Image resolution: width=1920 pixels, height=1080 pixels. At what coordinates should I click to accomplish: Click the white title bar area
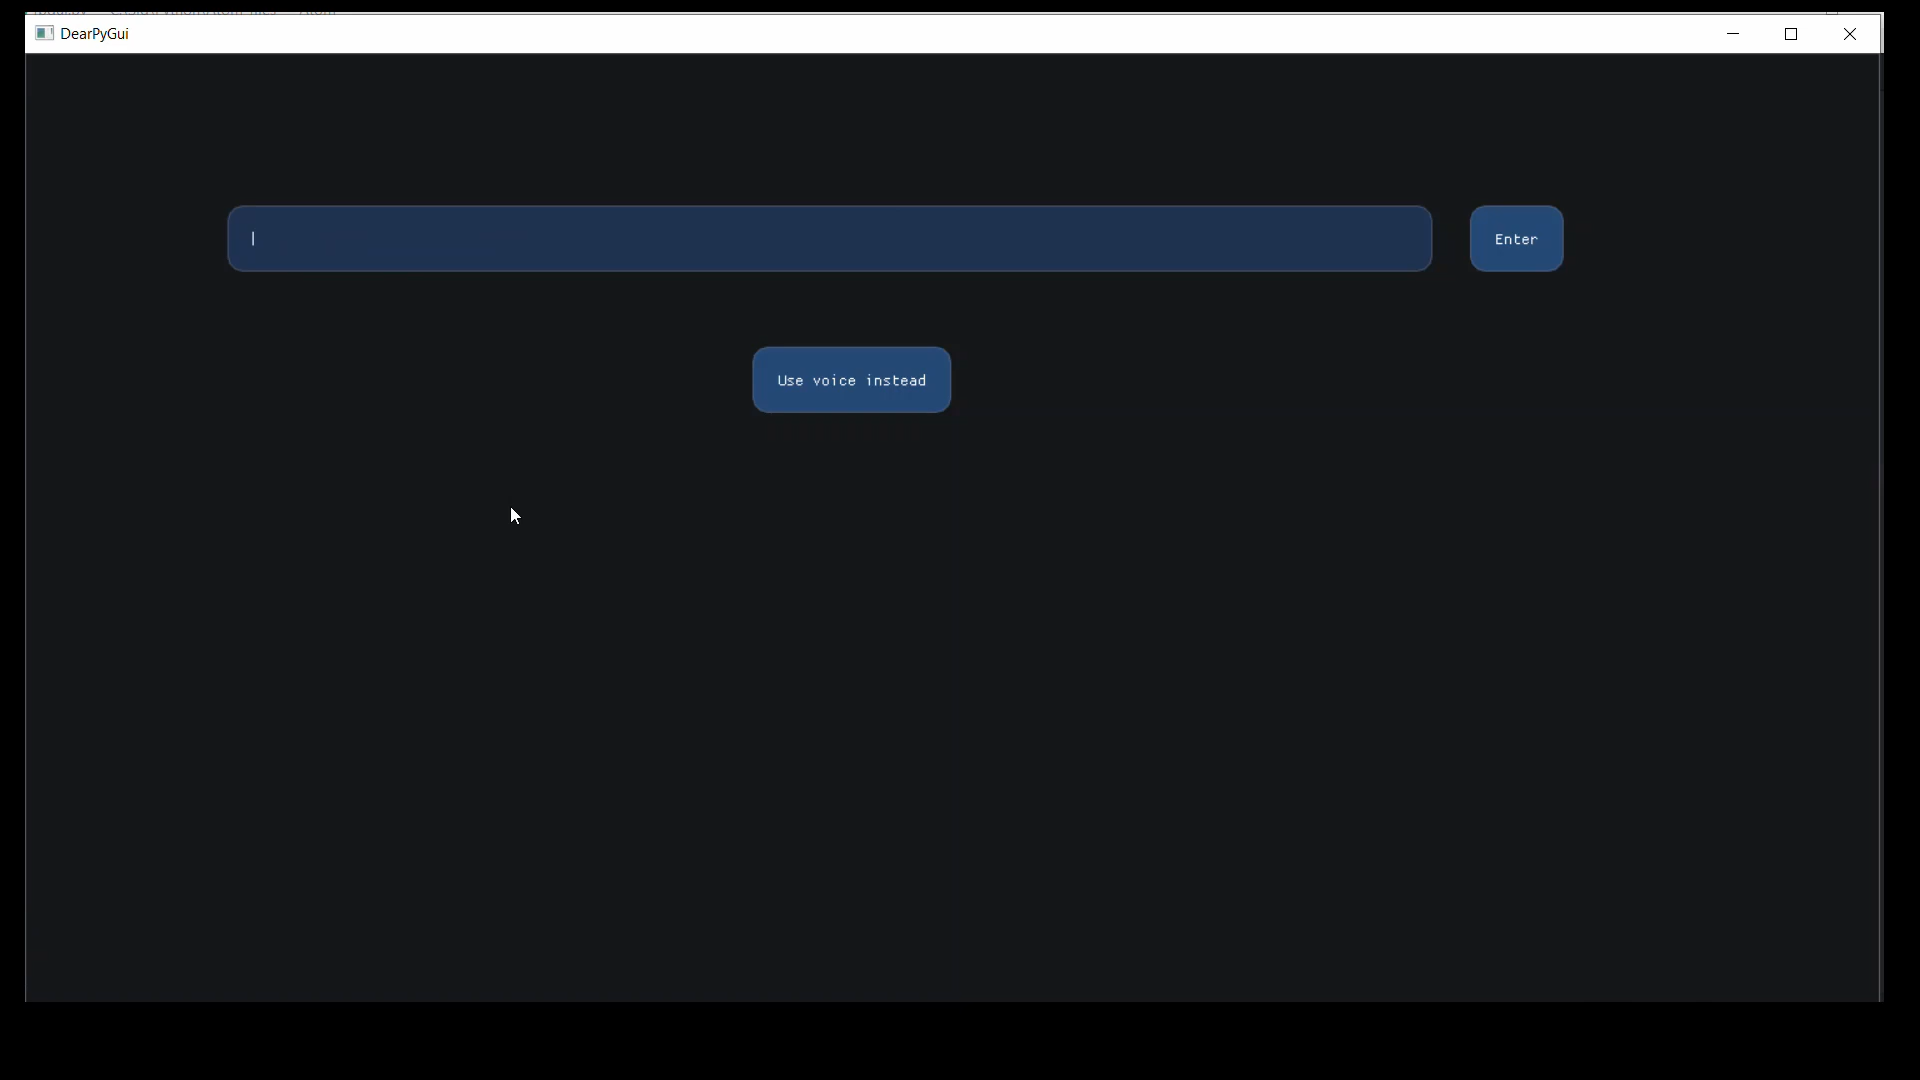tap(900, 34)
